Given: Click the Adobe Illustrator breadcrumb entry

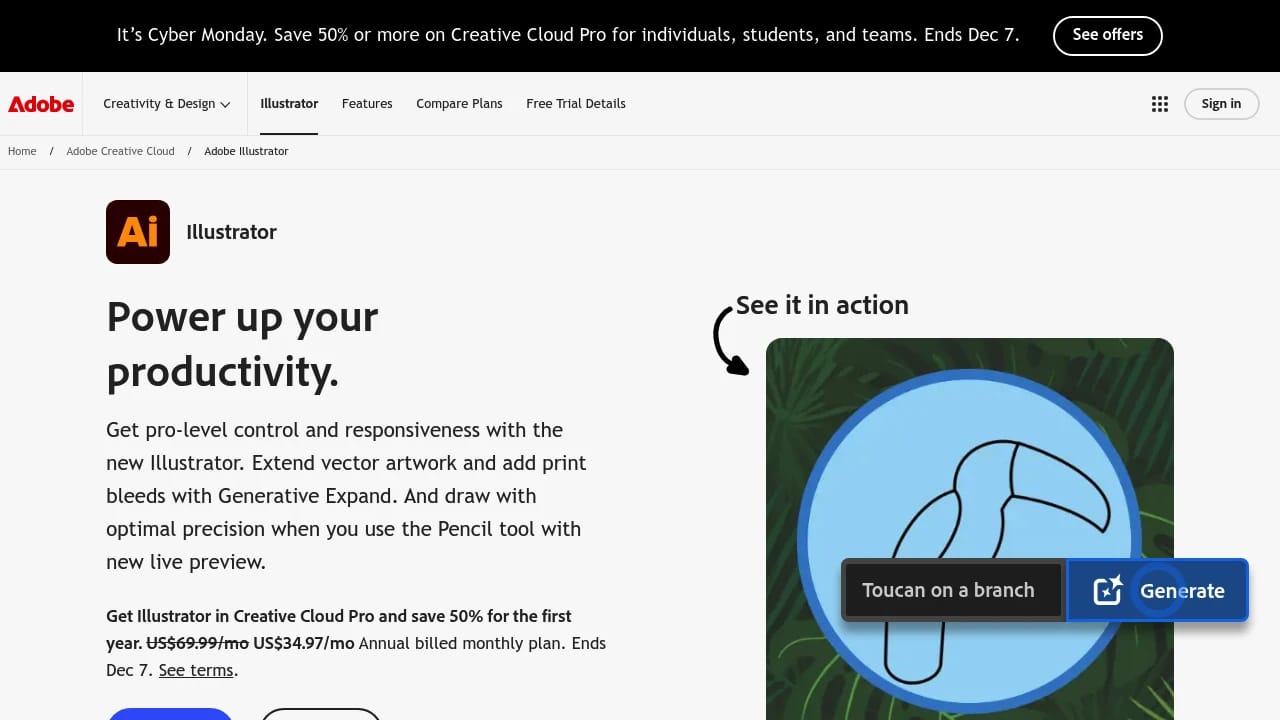Looking at the screenshot, I should coord(246,151).
